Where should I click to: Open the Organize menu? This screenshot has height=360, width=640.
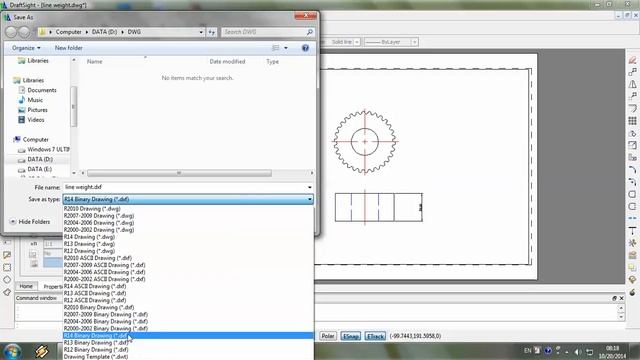[x=26, y=48]
